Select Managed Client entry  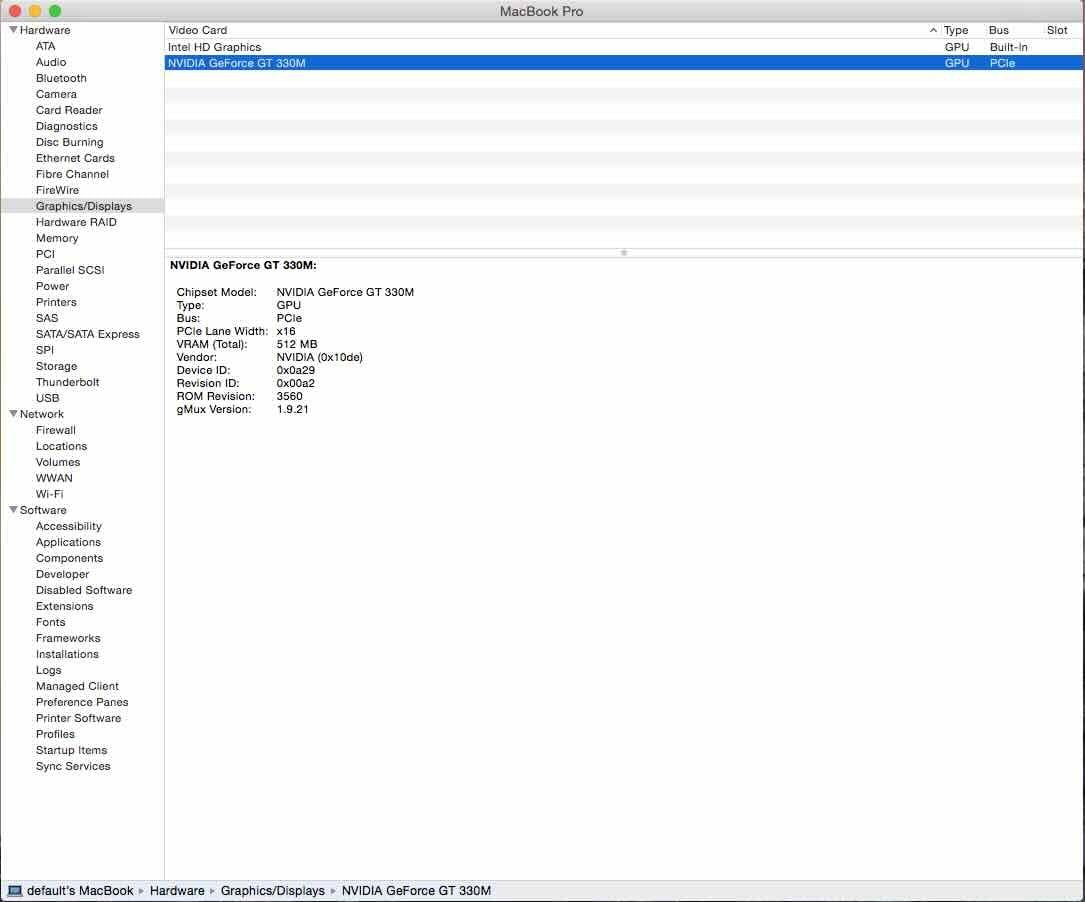click(77, 686)
